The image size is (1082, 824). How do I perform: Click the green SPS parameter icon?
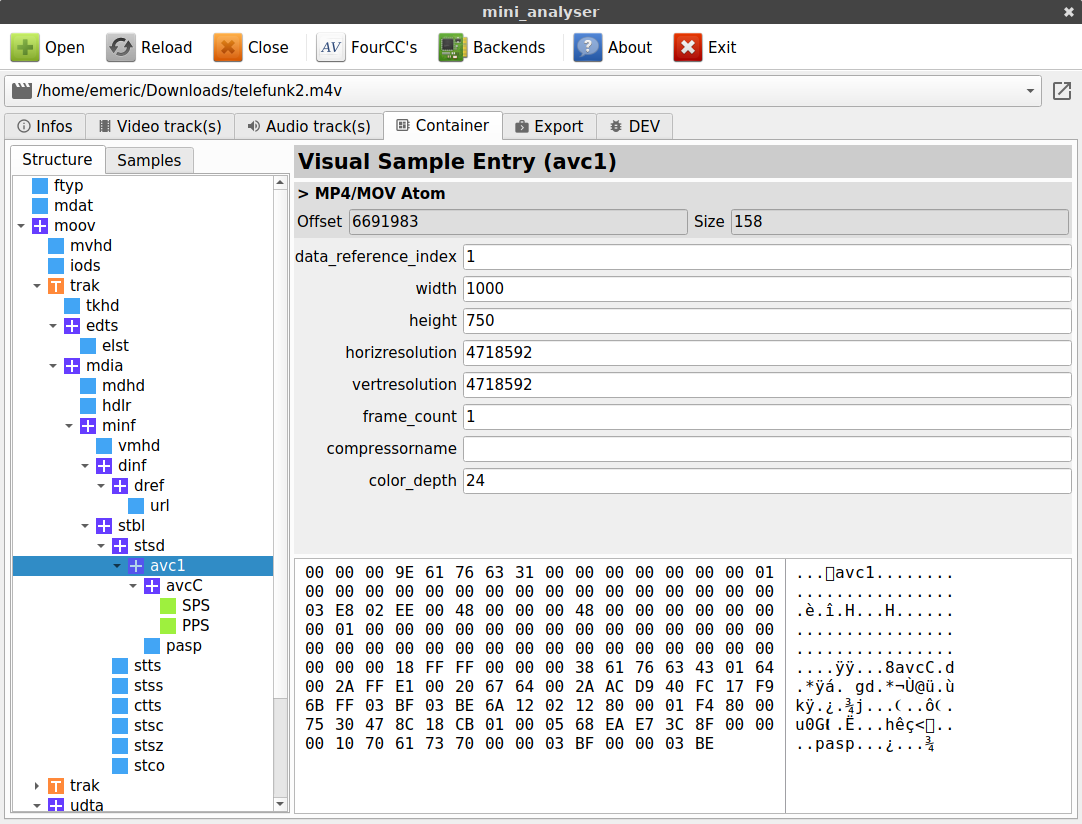tap(168, 606)
